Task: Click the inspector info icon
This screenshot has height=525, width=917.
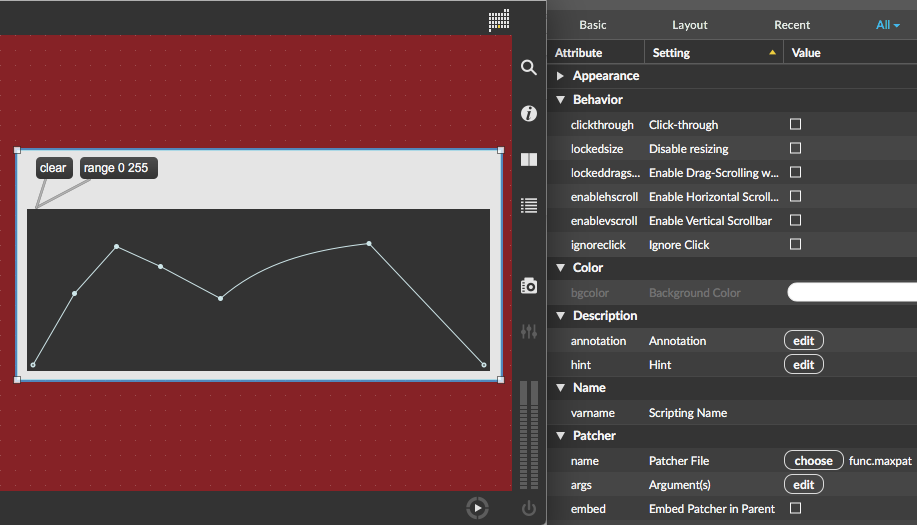Action: click(x=529, y=114)
